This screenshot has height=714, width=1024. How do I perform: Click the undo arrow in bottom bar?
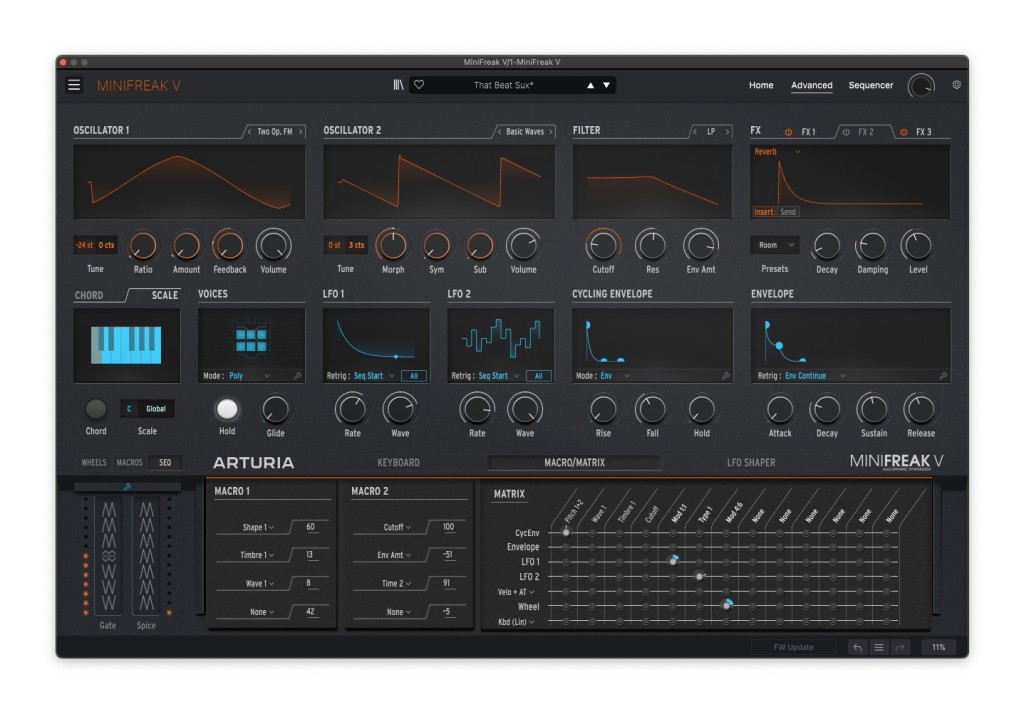point(857,647)
